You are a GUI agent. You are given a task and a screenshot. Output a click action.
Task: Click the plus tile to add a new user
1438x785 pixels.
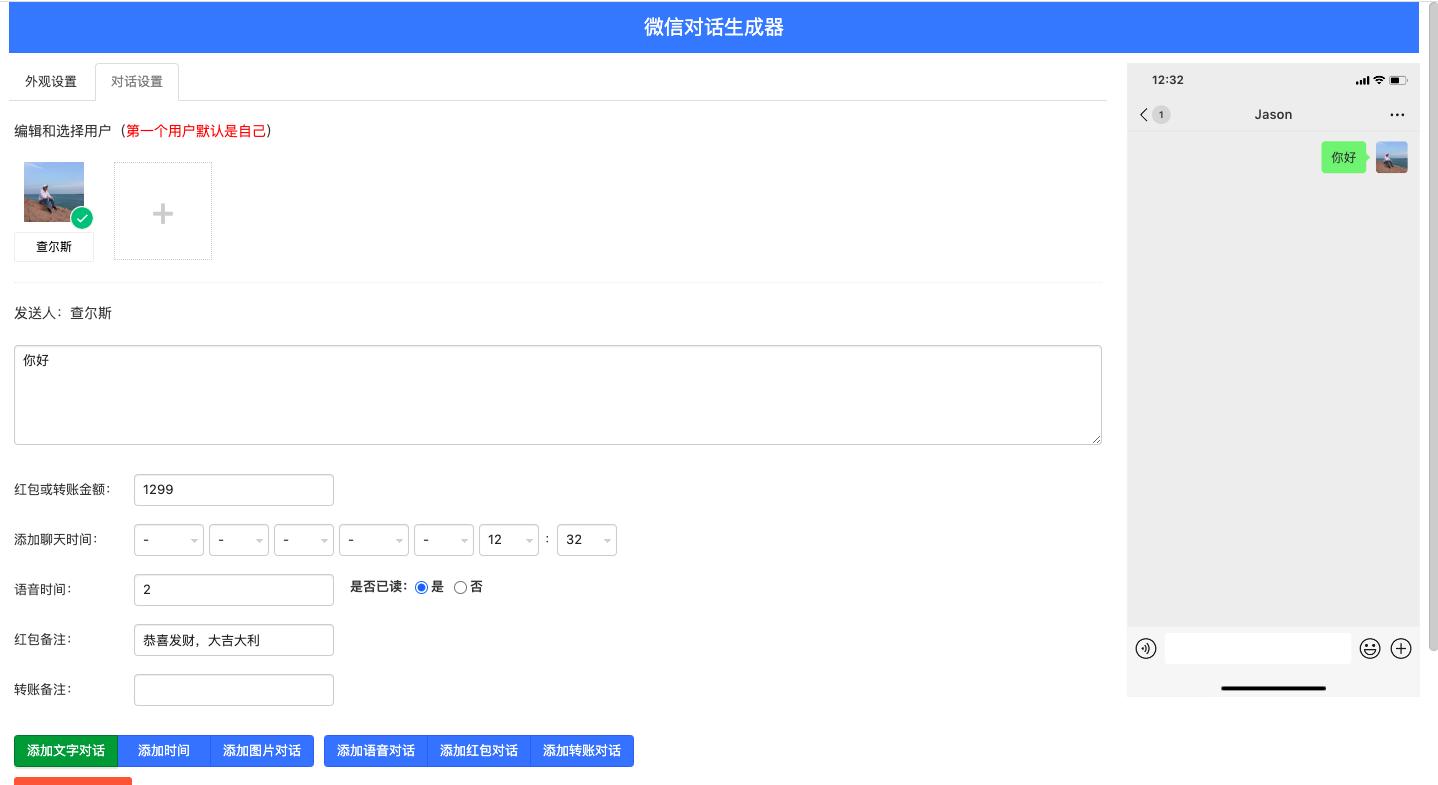162,210
